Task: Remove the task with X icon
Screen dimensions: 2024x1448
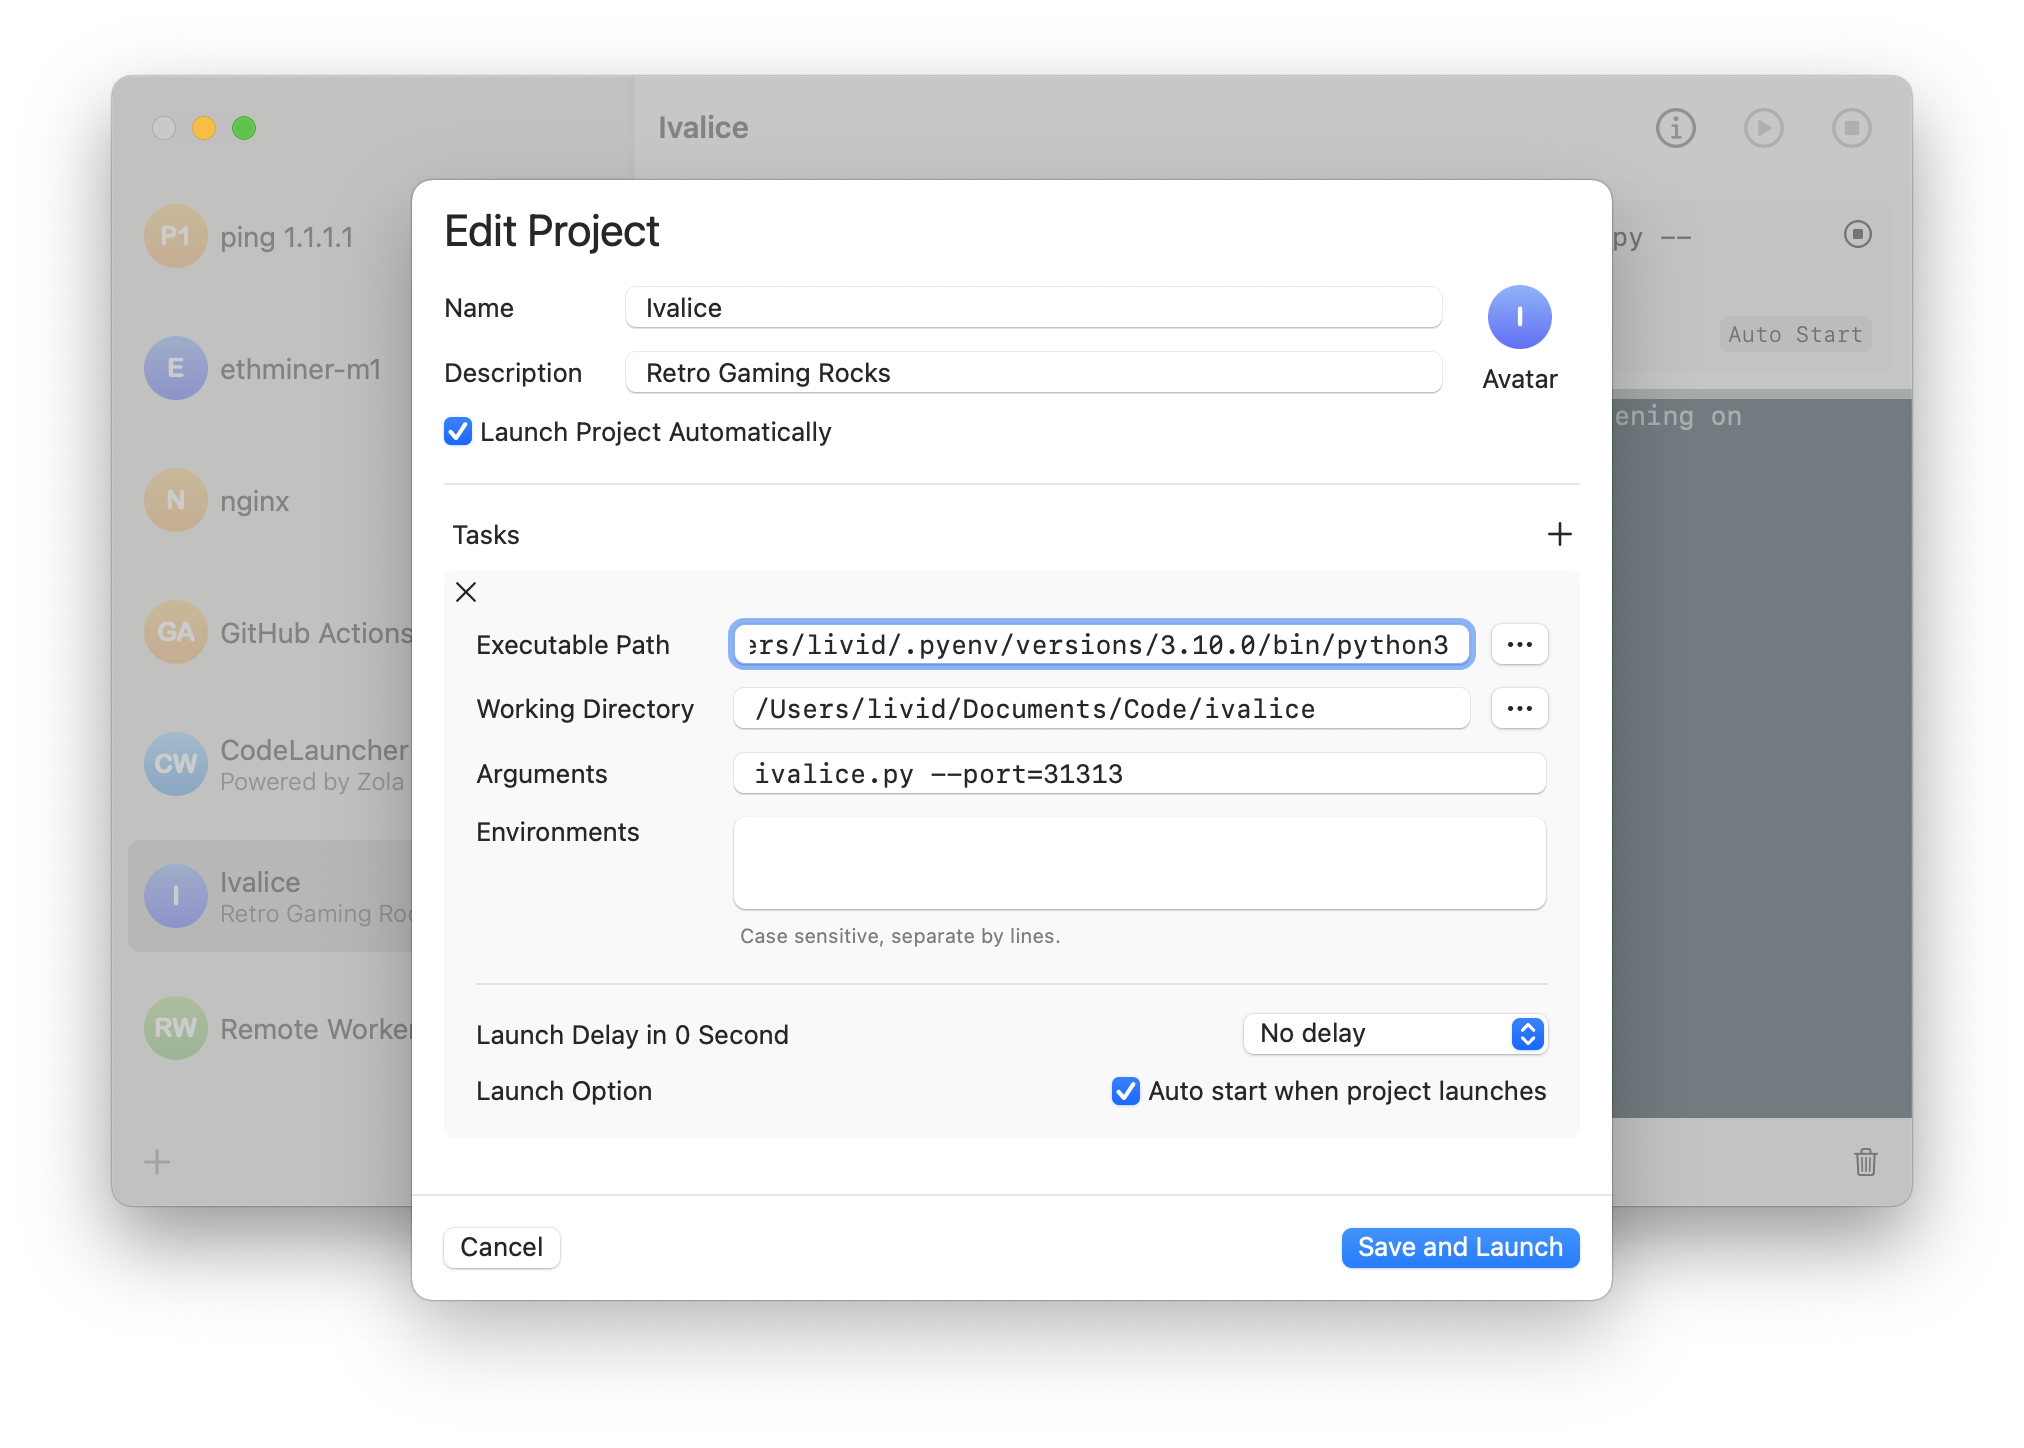Action: point(466,592)
